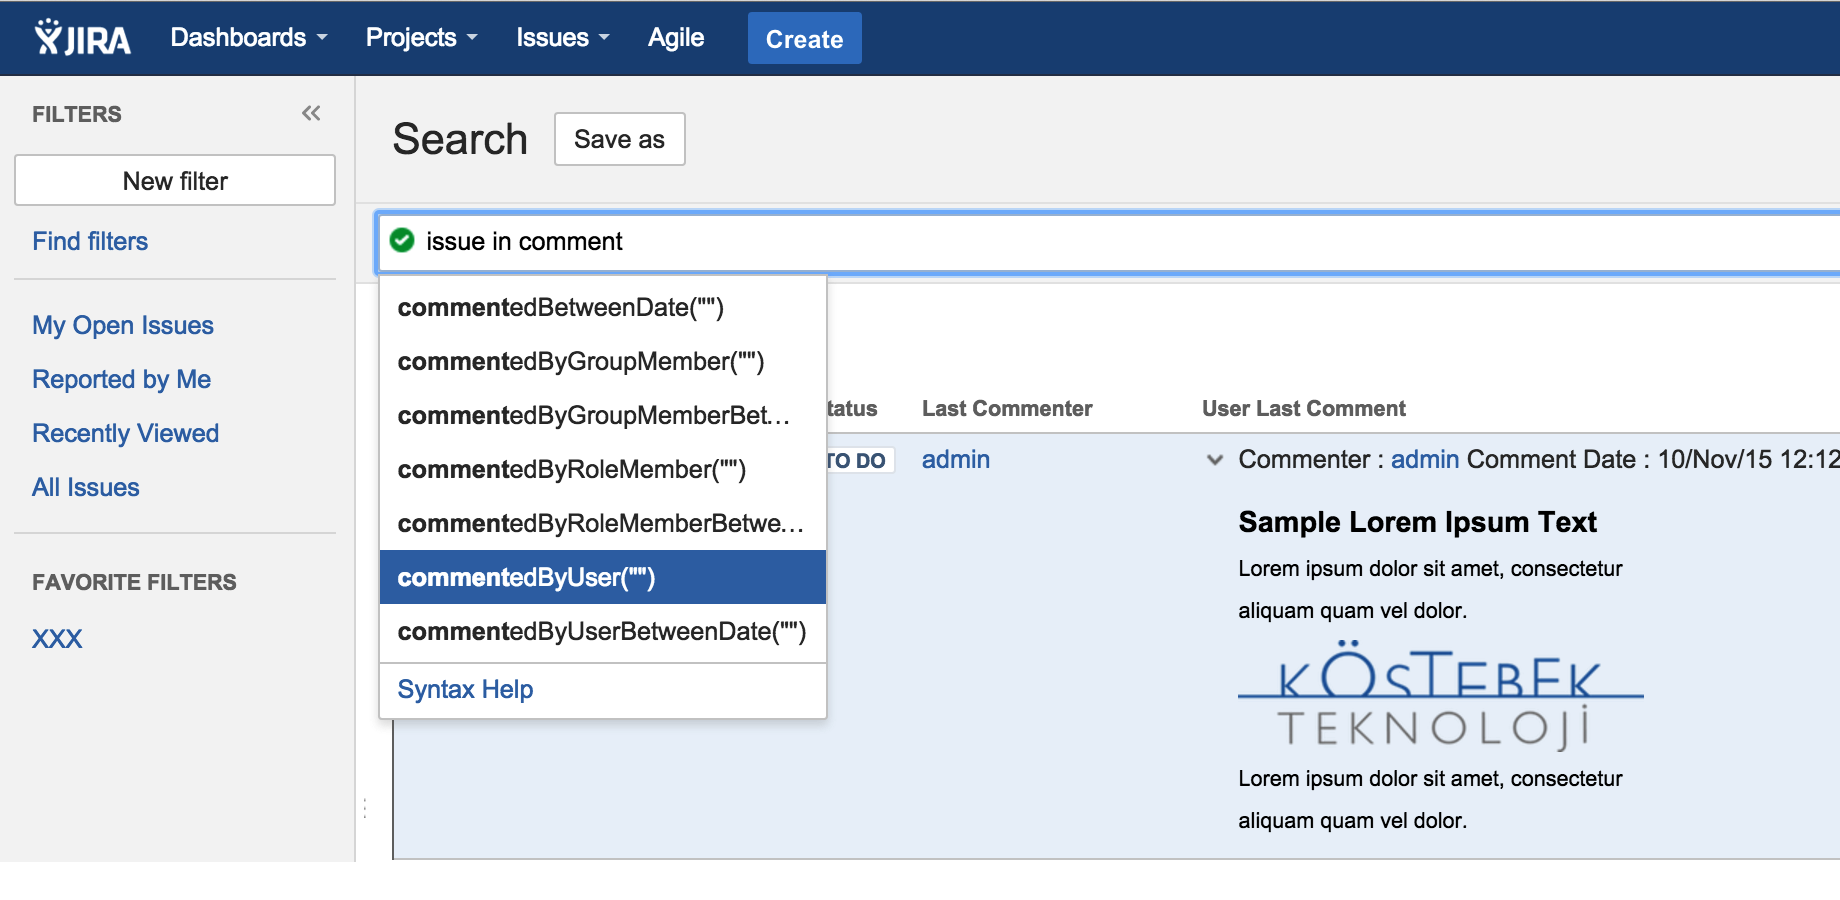Viewport: 1840px width, 900px height.
Task: Click the green JQL valid checkmark
Action: click(x=402, y=240)
